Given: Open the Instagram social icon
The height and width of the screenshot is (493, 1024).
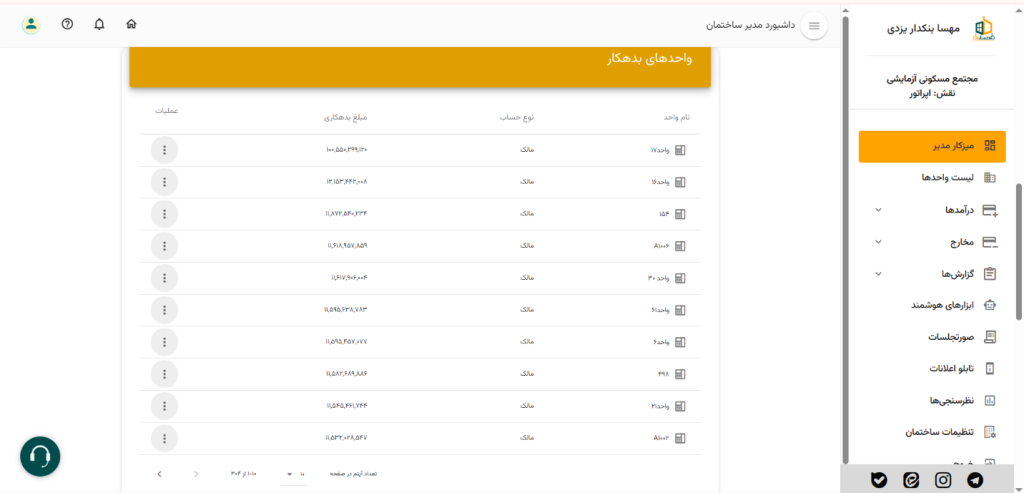Looking at the screenshot, I should (x=943, y=480).
